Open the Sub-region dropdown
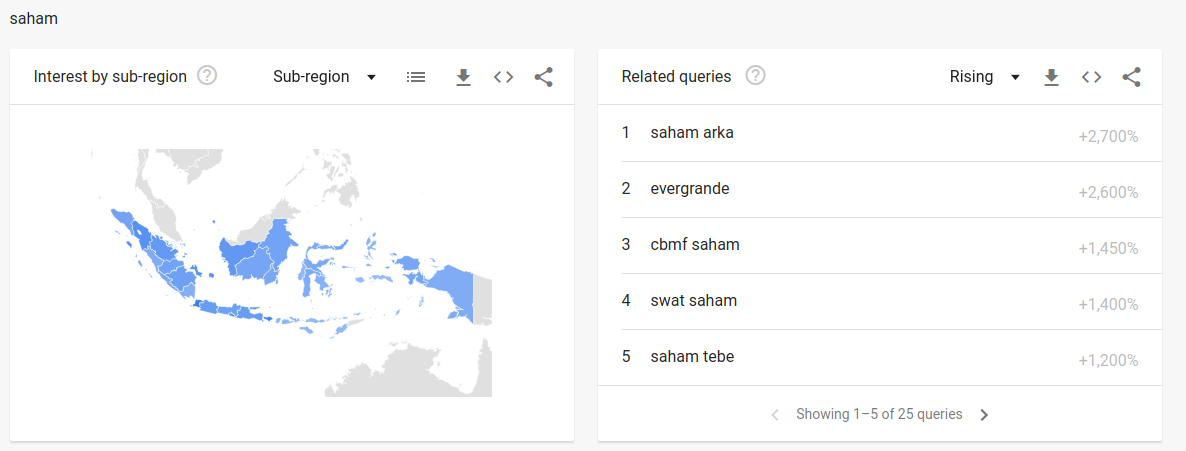The width and height of the screenshot is (1186, 451). (324, 77)
